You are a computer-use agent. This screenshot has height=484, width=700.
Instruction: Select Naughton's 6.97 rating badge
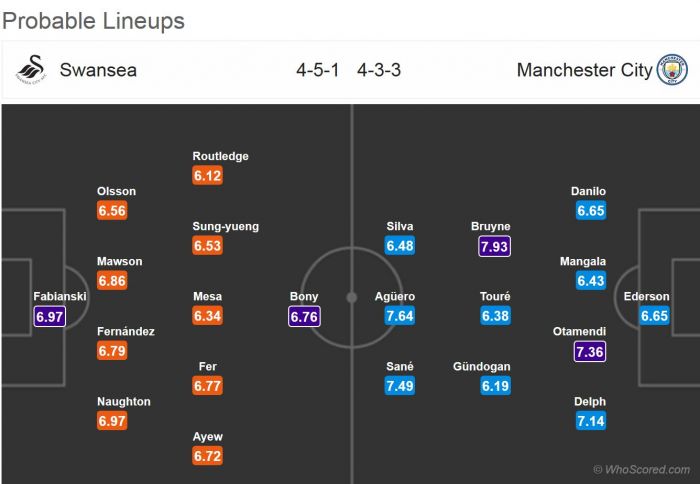pos(112,421)
